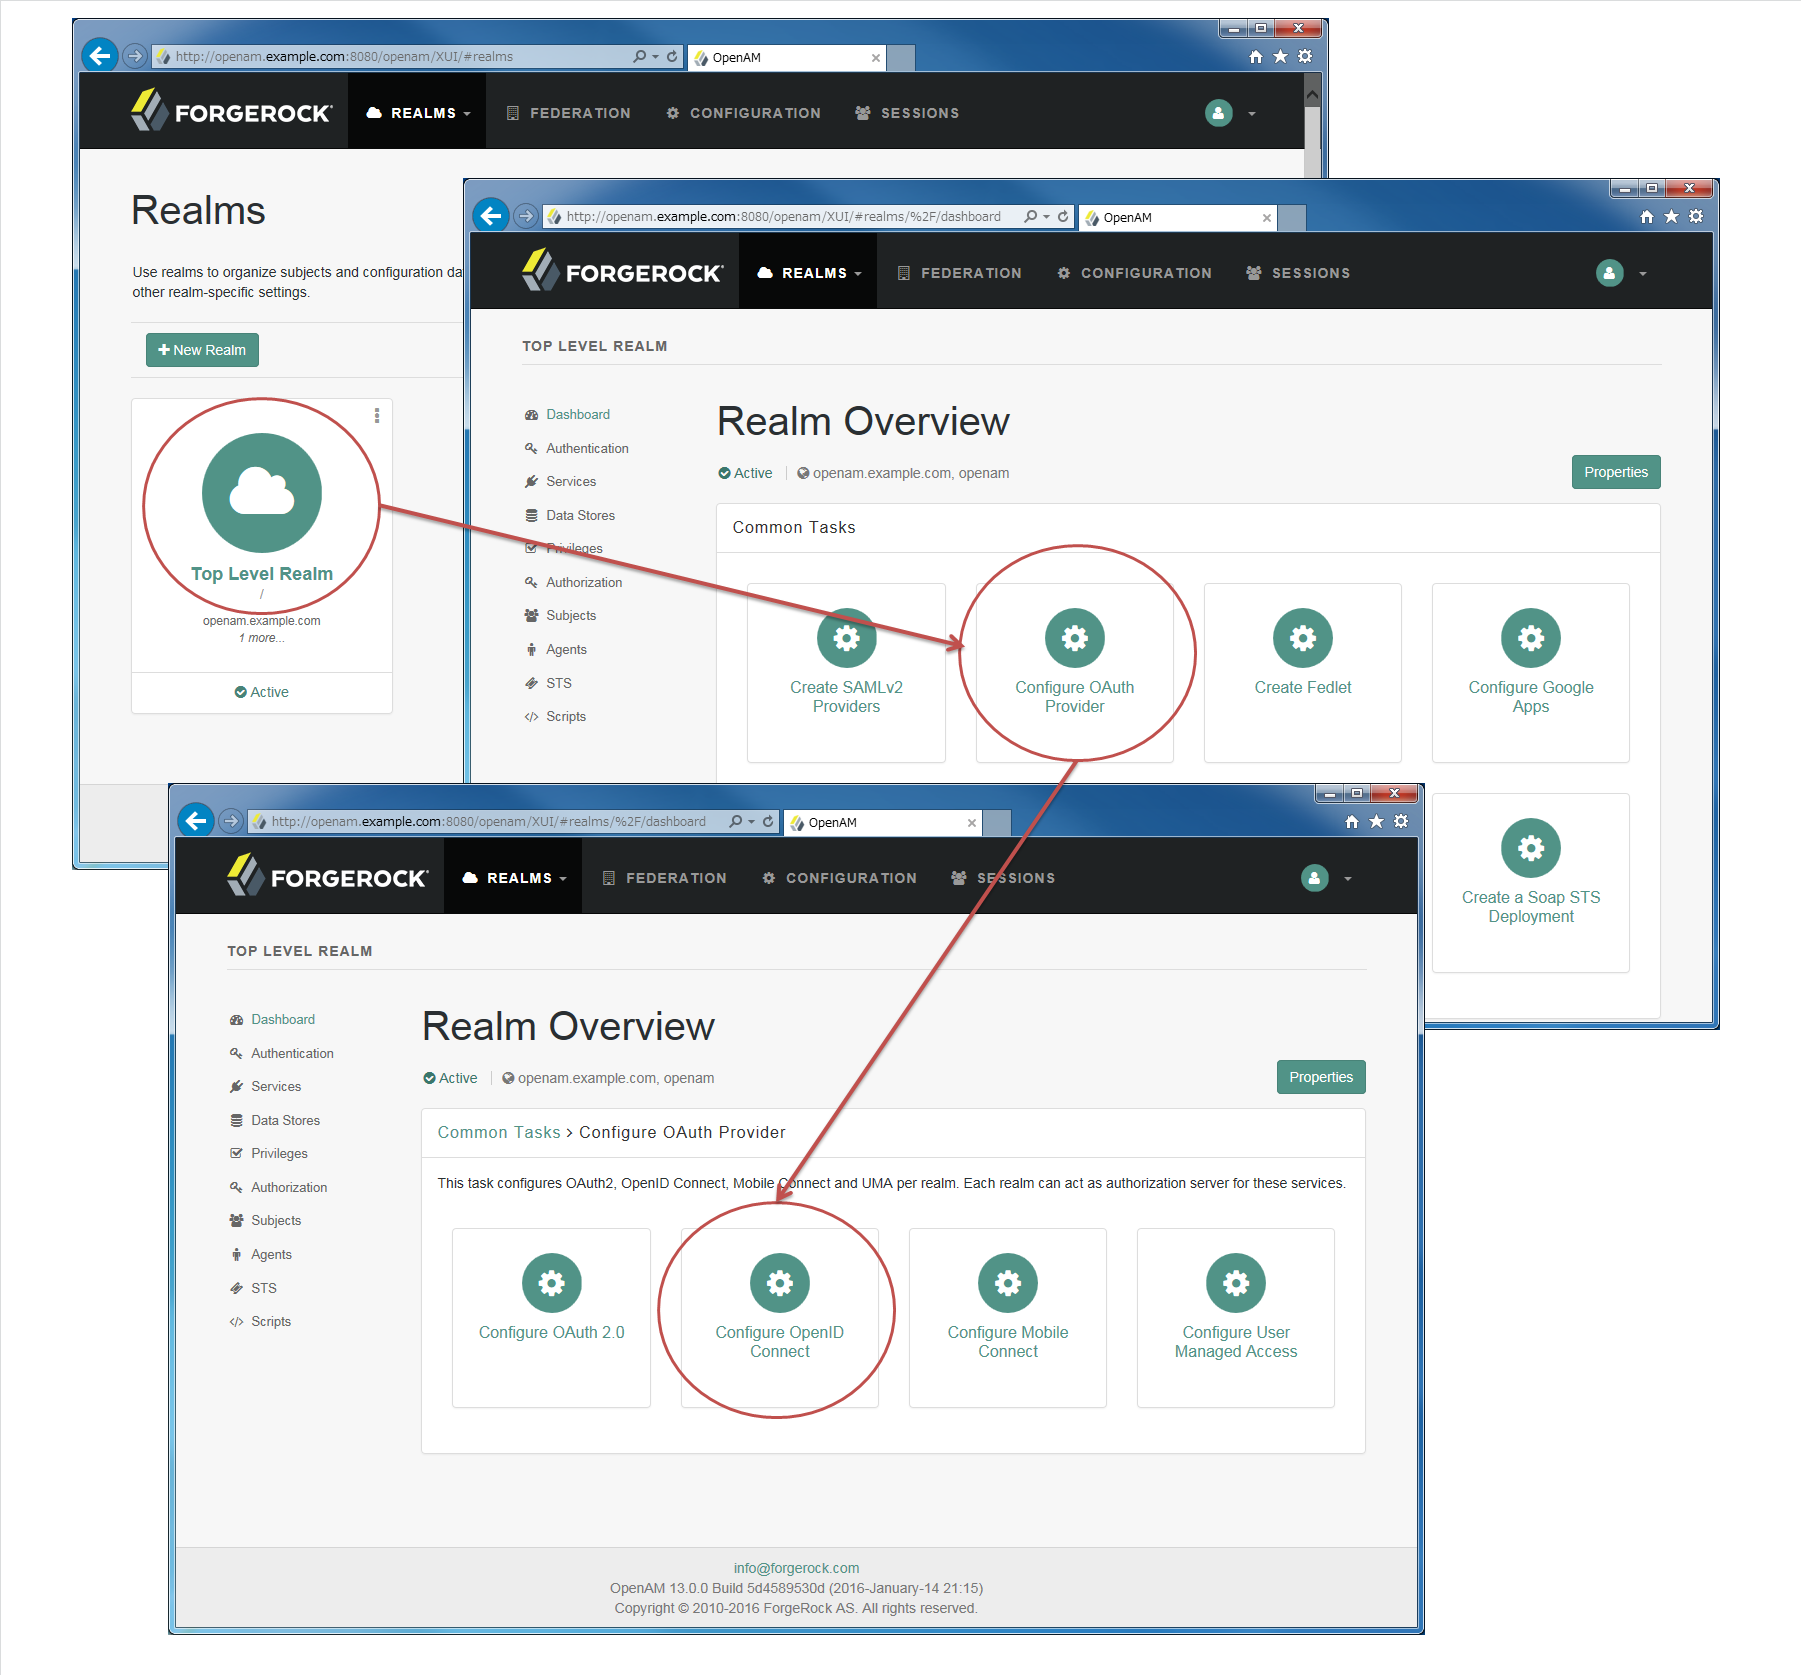Expand the user account caret in the front window
Screen dimensions: 1801x1675
pyautogui.click(x=1348, y=879)
